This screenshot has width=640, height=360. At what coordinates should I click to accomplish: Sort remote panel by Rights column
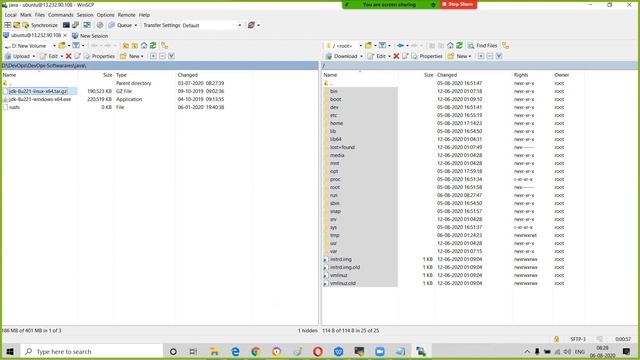[521, 75]
